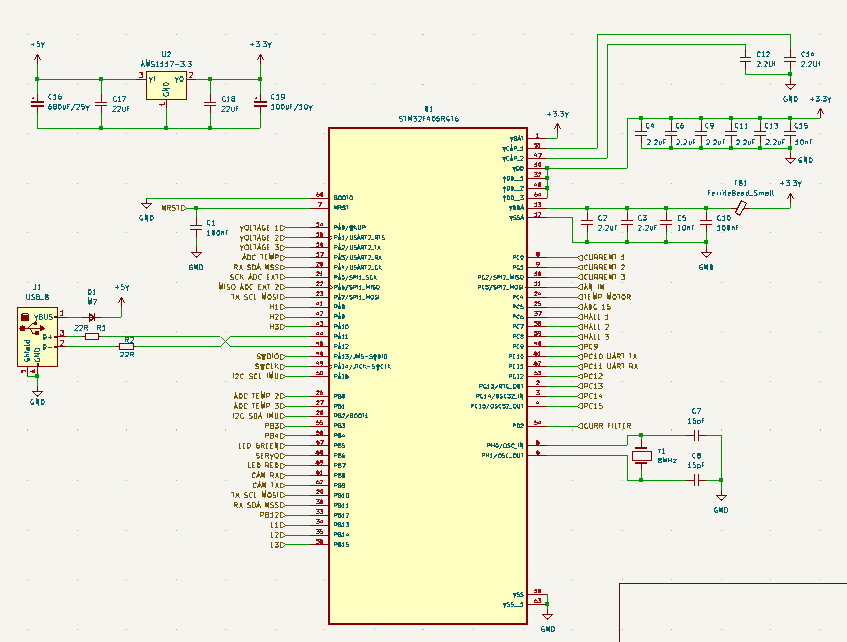
Task: Click the CAN RX label
Action: 268,476
